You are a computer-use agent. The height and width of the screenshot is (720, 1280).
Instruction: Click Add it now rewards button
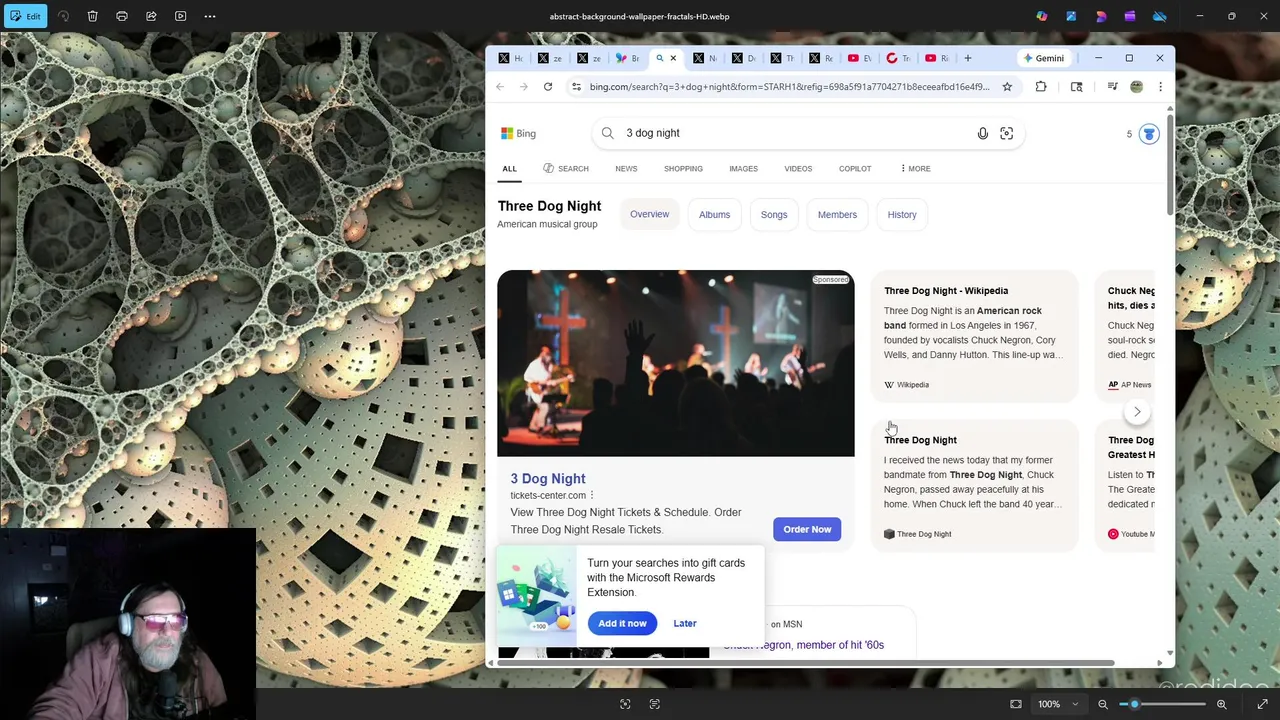pyautogui.click(x=622, y=623)
